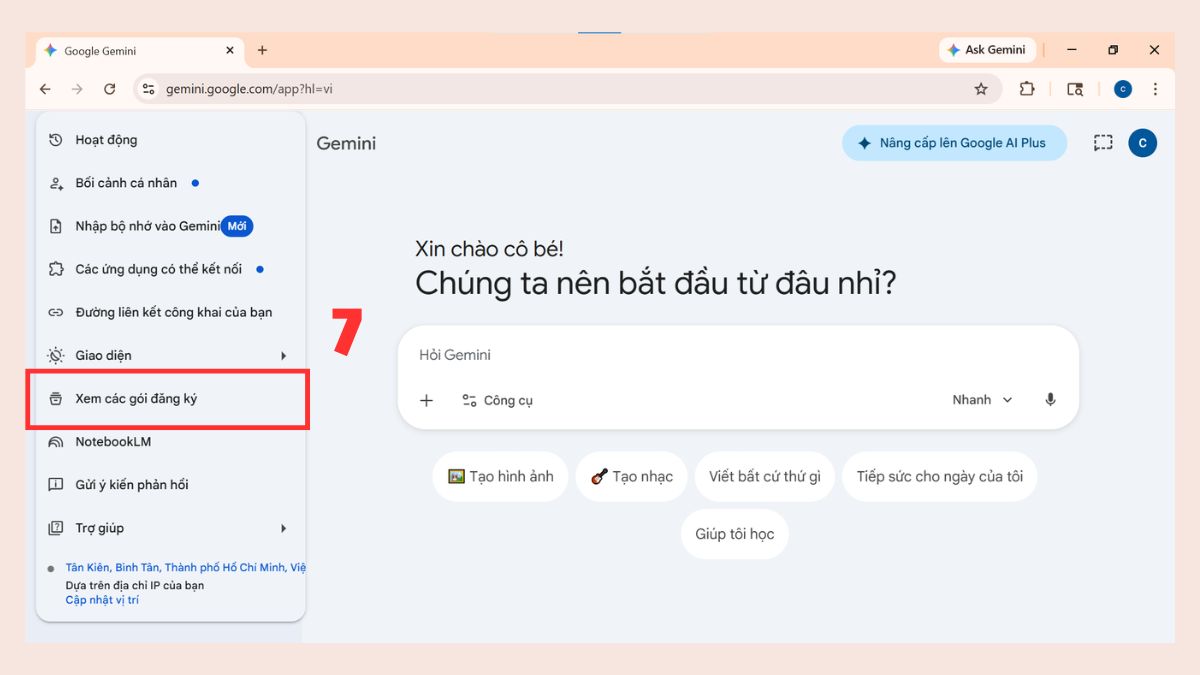This screenshot has height=675, width=1200.
Task: Click the Tân Kiên, Bình Tân location link
Action: coord(186,567)
